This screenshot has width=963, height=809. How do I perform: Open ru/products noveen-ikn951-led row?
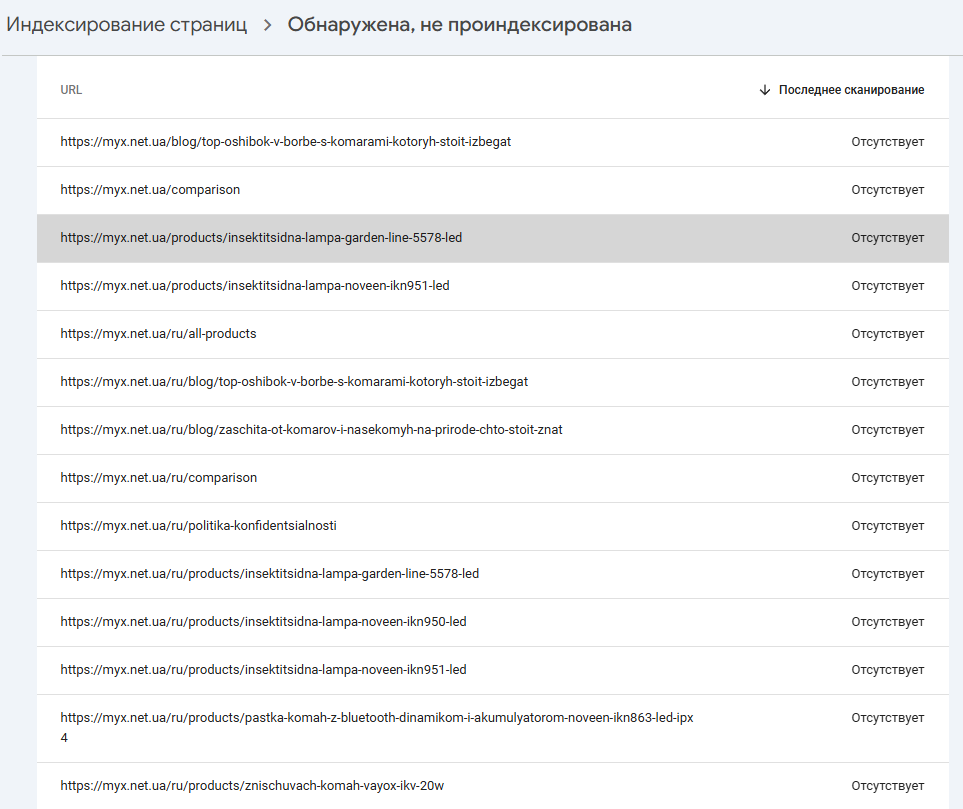tap(493, 669)
